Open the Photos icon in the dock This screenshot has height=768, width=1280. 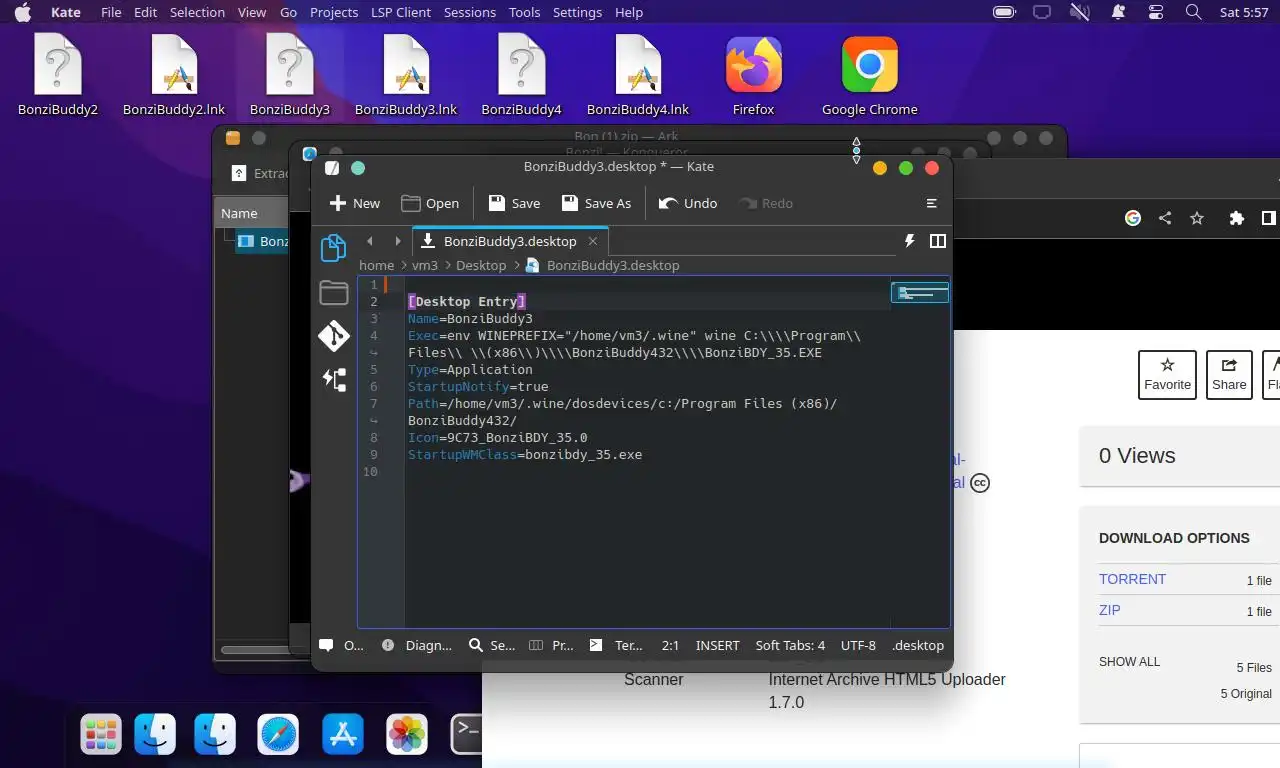407,735
